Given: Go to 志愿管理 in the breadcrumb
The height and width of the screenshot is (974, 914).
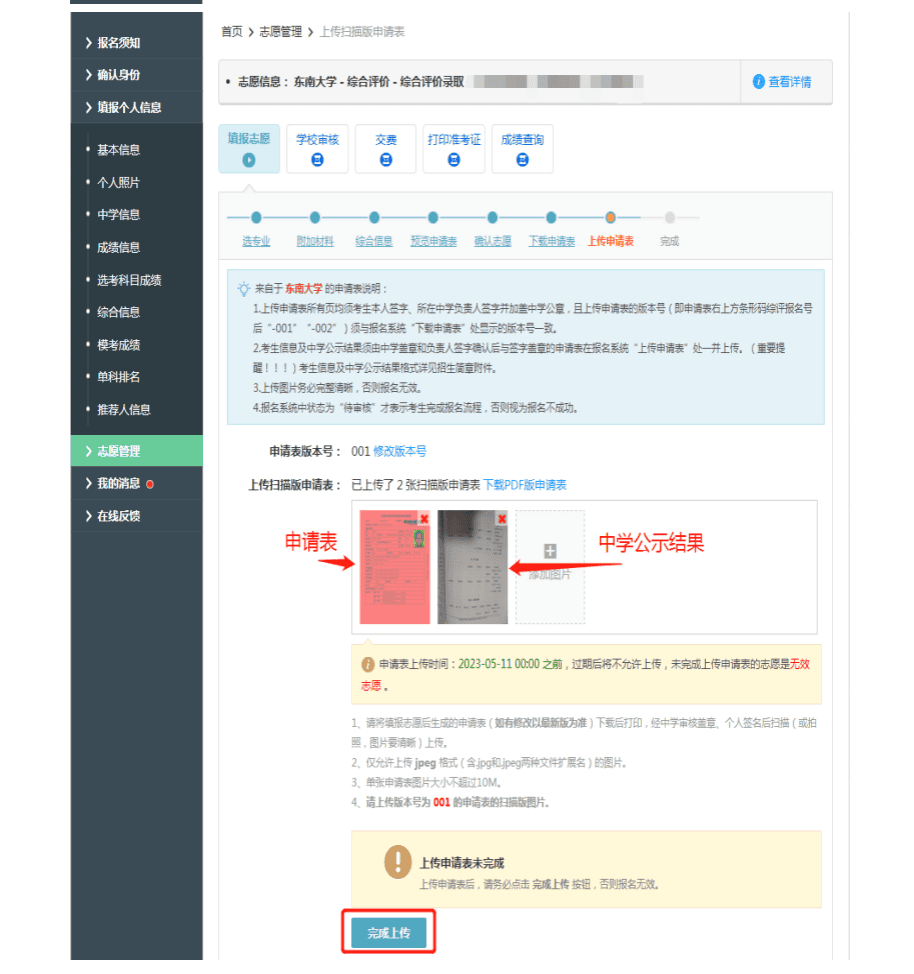Looking at the screenshot, I should (x=280, y=32).
